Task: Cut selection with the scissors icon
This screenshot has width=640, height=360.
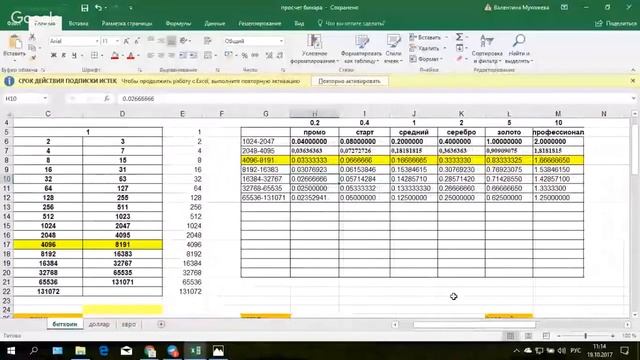Action: pyautogui.click(x=32, y=38)
